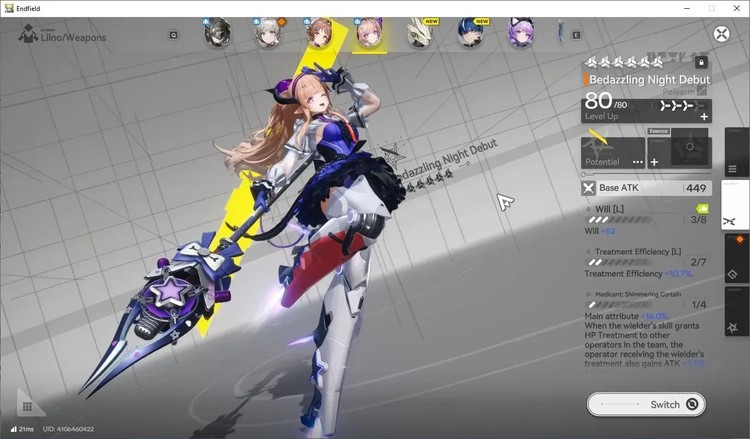750x439 pixels.
Task: Click the six-star rarity row
Action: (x=624, y=62)
